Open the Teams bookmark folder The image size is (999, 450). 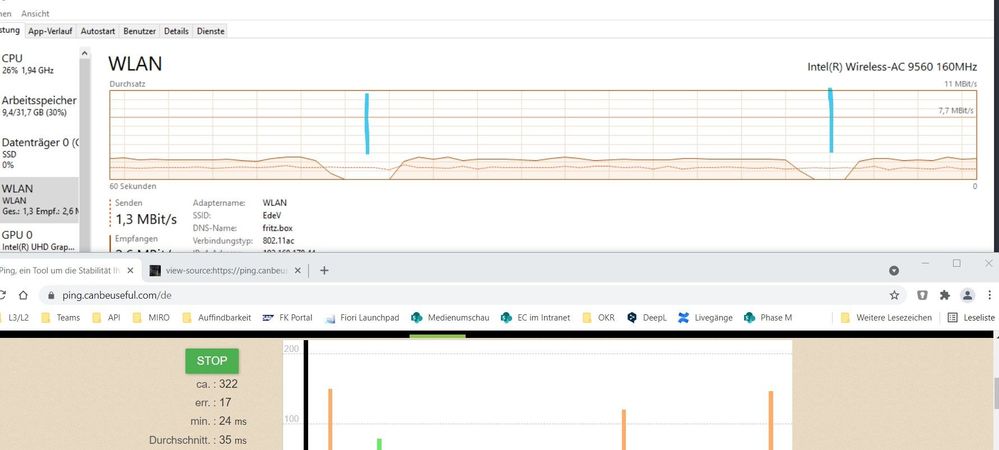61,317
